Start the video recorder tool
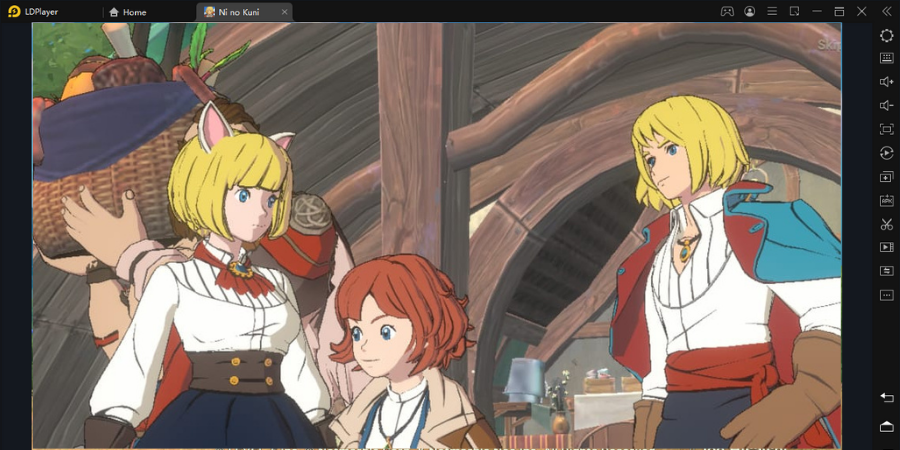 coord(886,247)
